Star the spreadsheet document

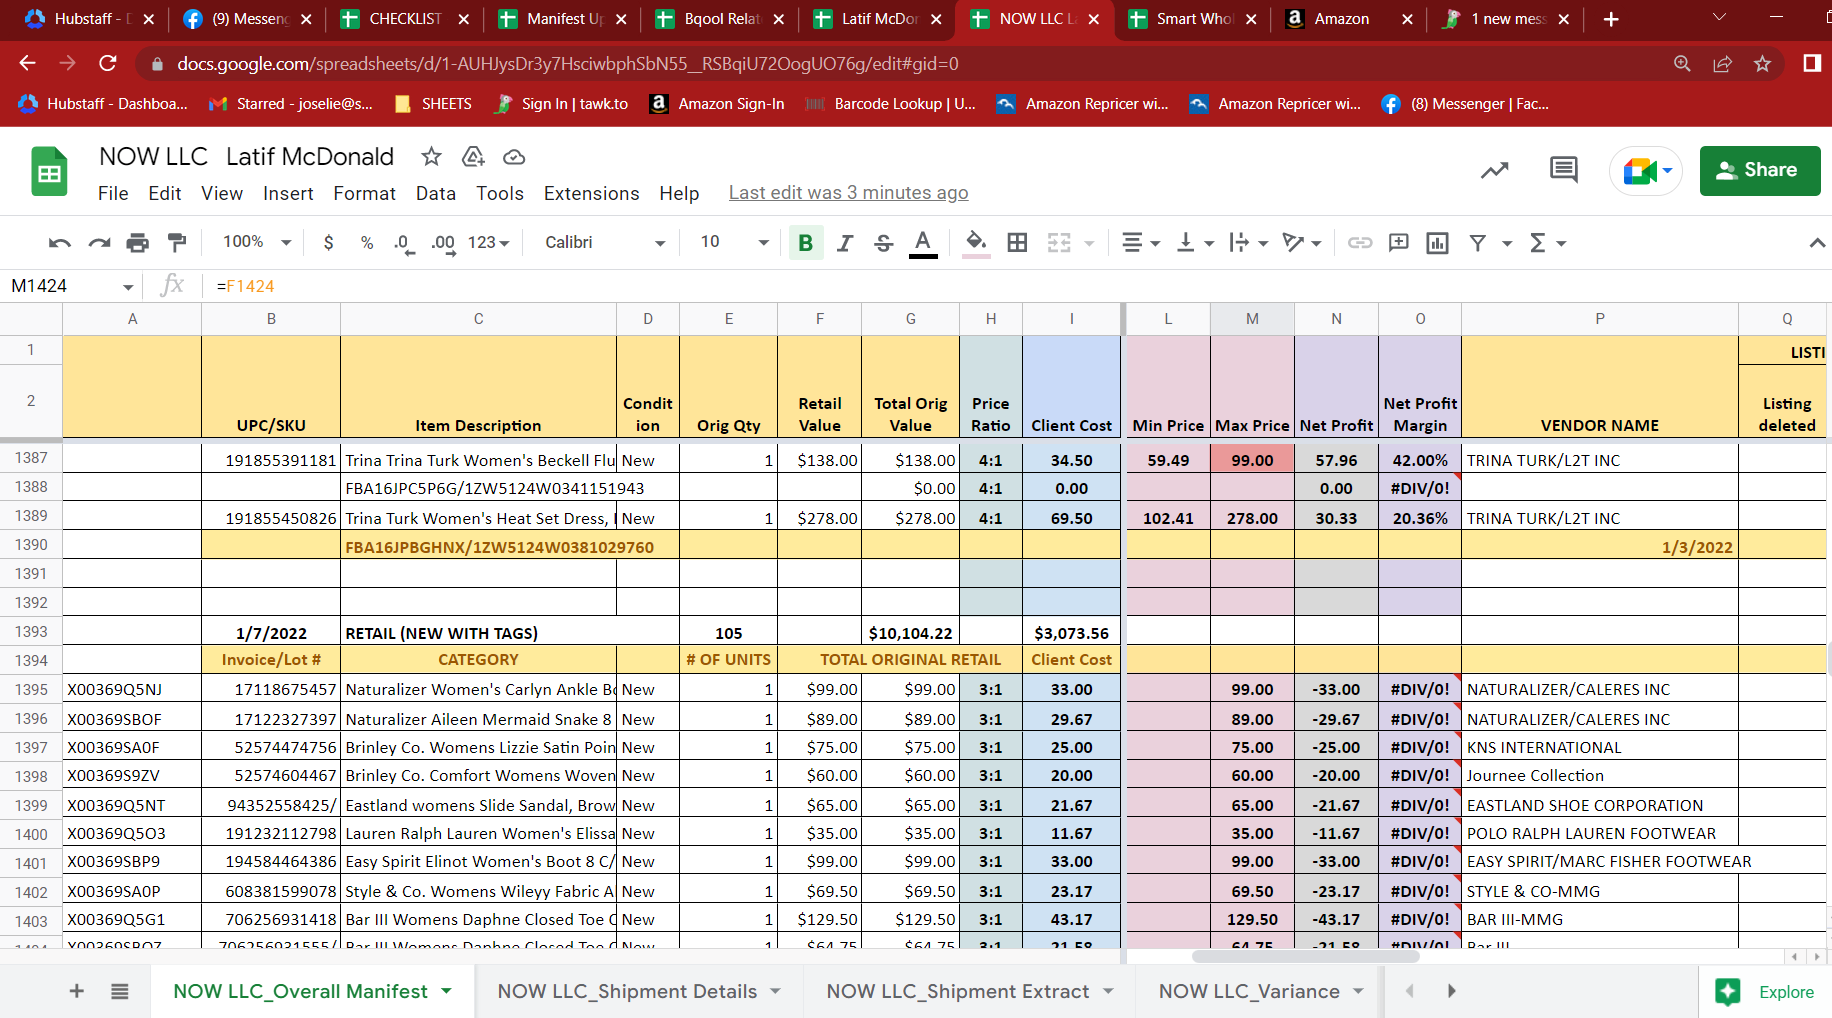(x=431, y=157)
